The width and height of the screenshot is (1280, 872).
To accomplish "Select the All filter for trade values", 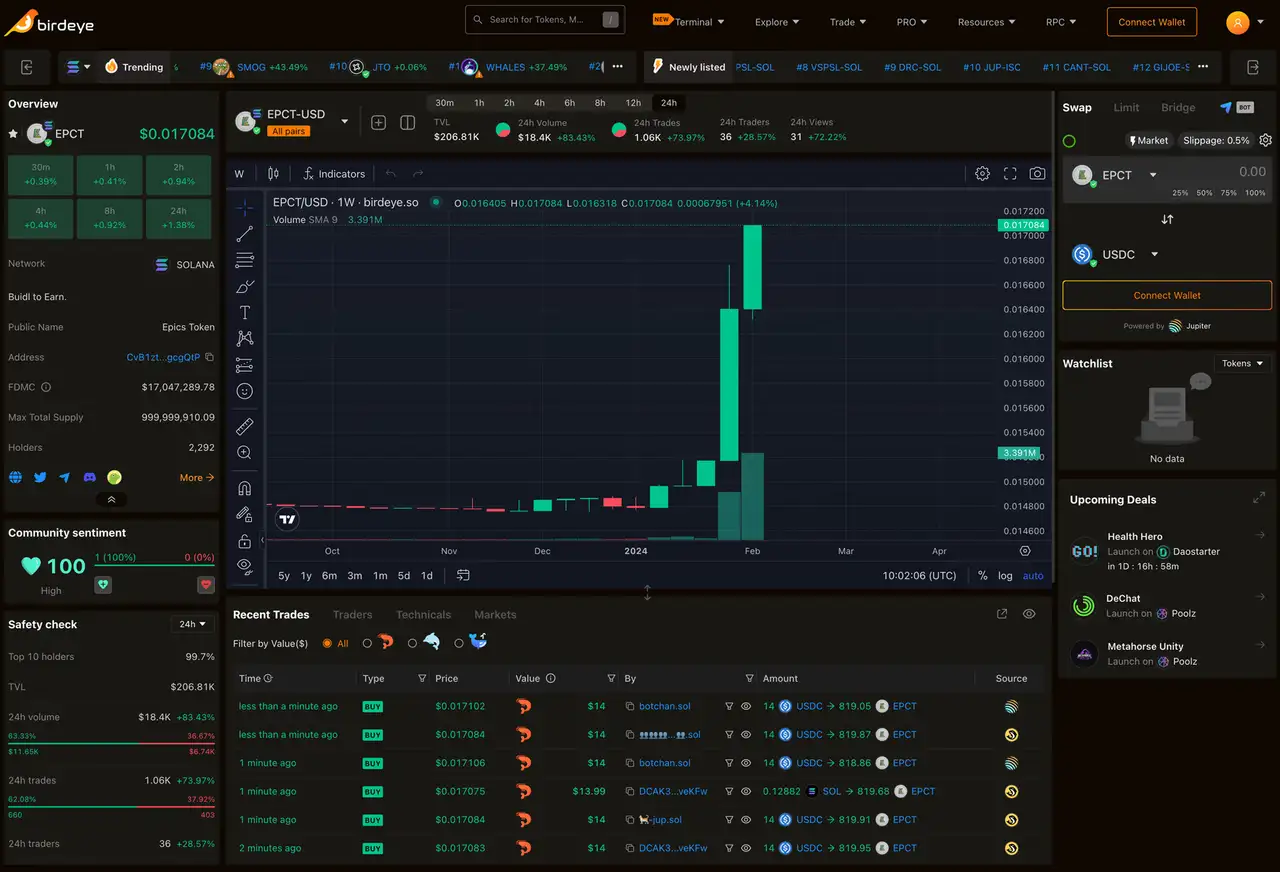I will point(335,643).
